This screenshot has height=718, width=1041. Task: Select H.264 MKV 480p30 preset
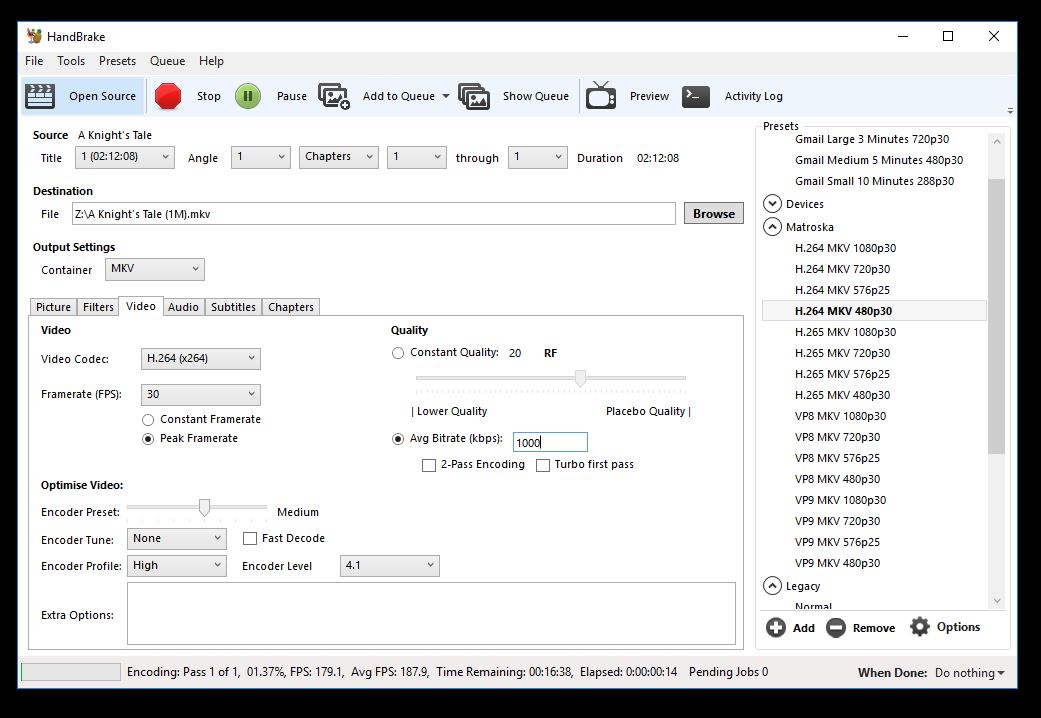(x=874, y=311)
